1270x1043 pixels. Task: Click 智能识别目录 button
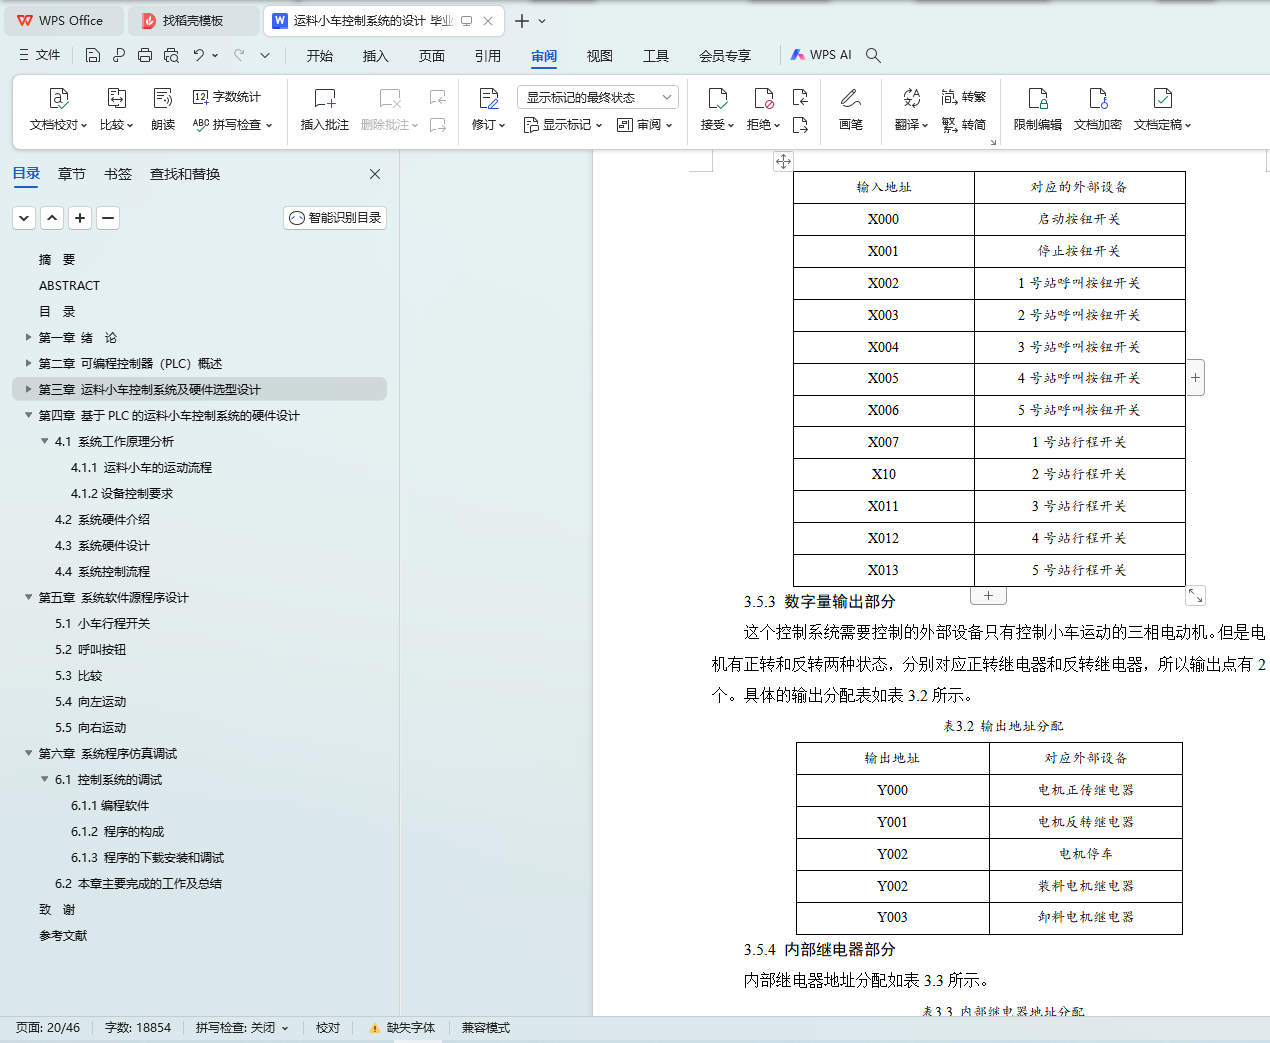[335, 218]
